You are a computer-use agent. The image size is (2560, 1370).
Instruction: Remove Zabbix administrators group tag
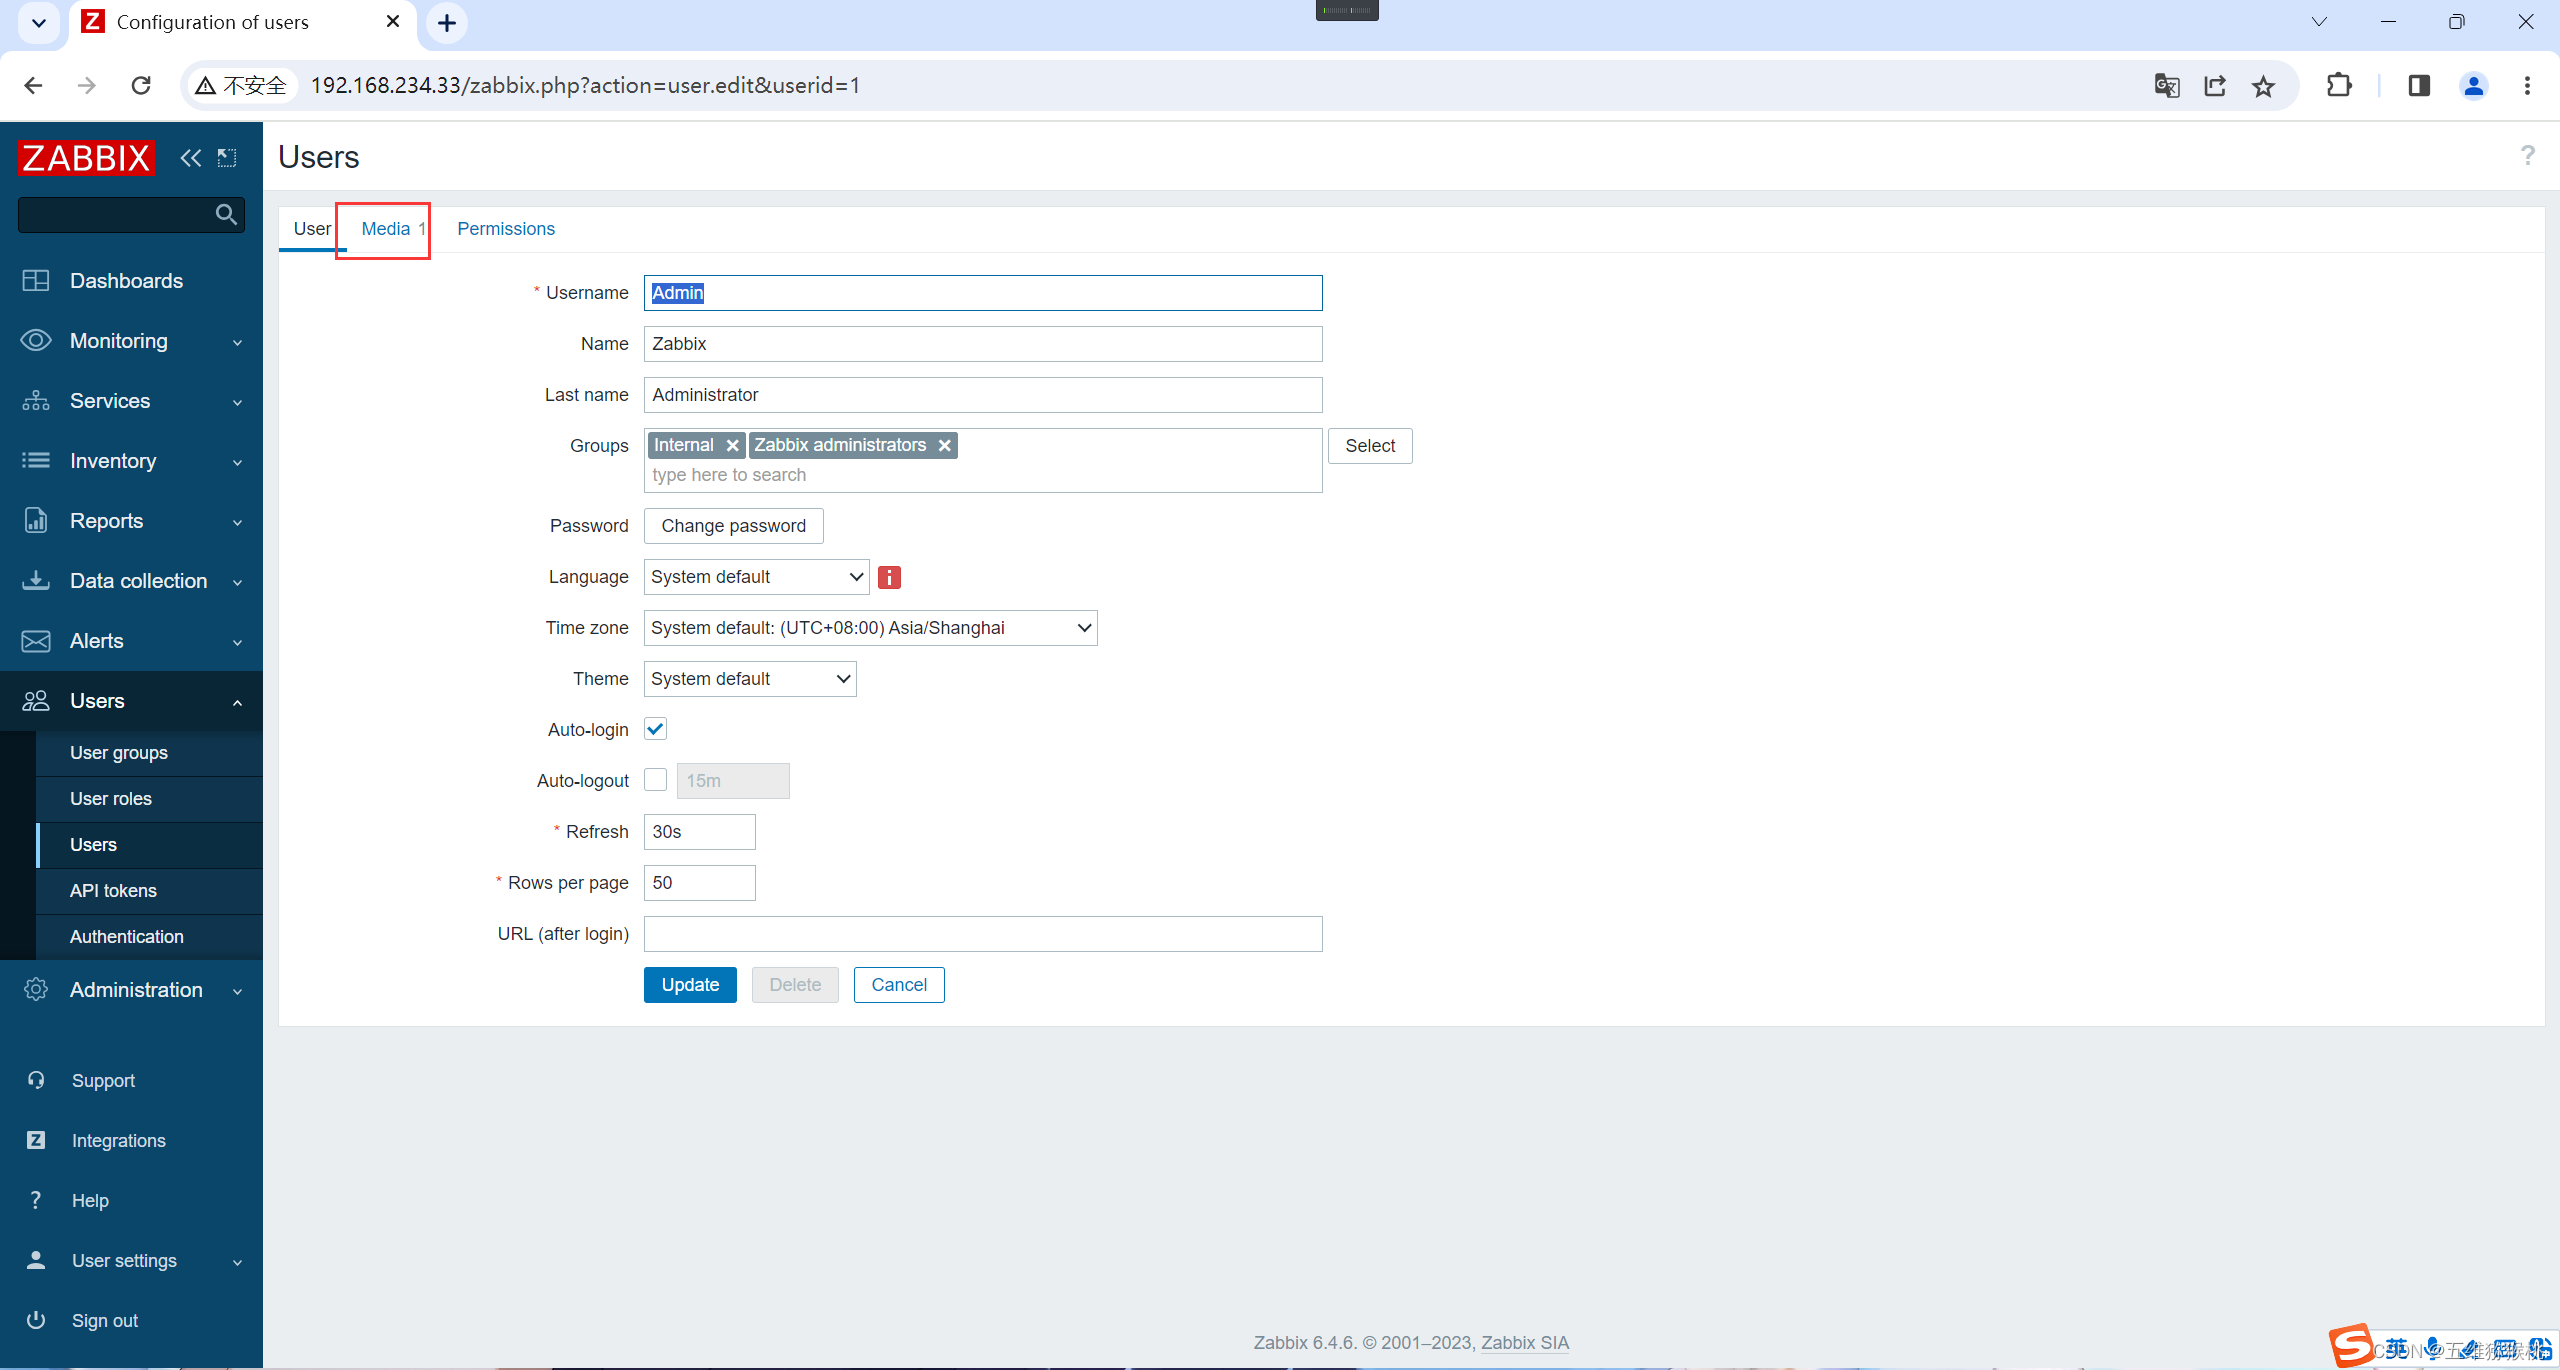coord(943,444)
